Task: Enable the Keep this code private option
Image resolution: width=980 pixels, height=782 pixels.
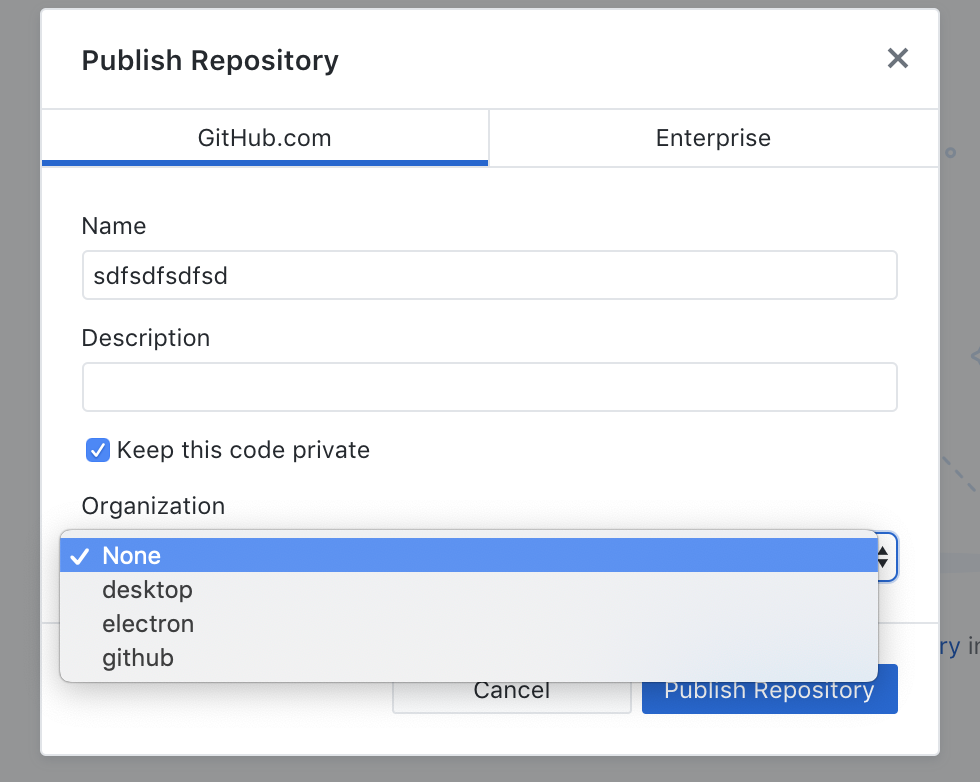Action: tap(96, 450)
